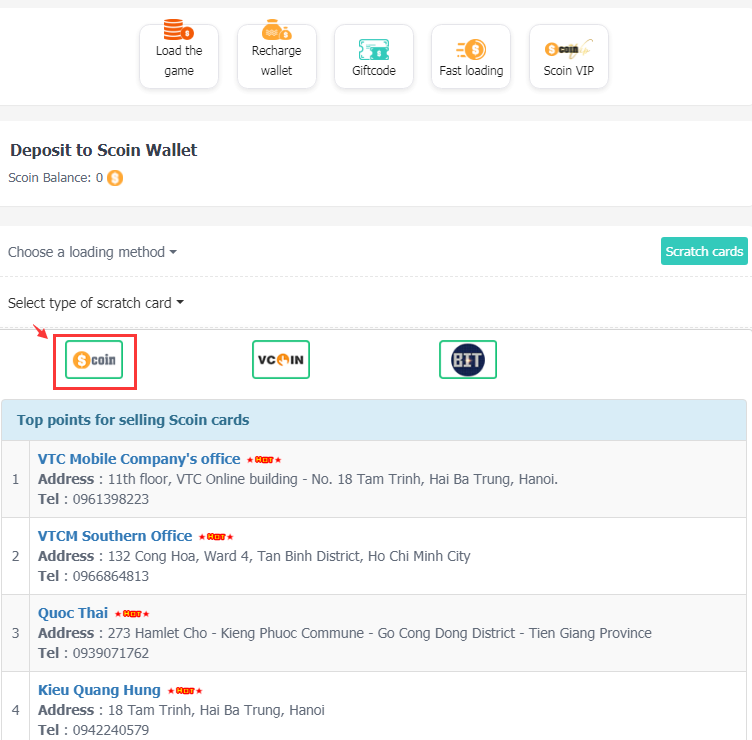Click the Scratch cards button

[x=704, y=251]
